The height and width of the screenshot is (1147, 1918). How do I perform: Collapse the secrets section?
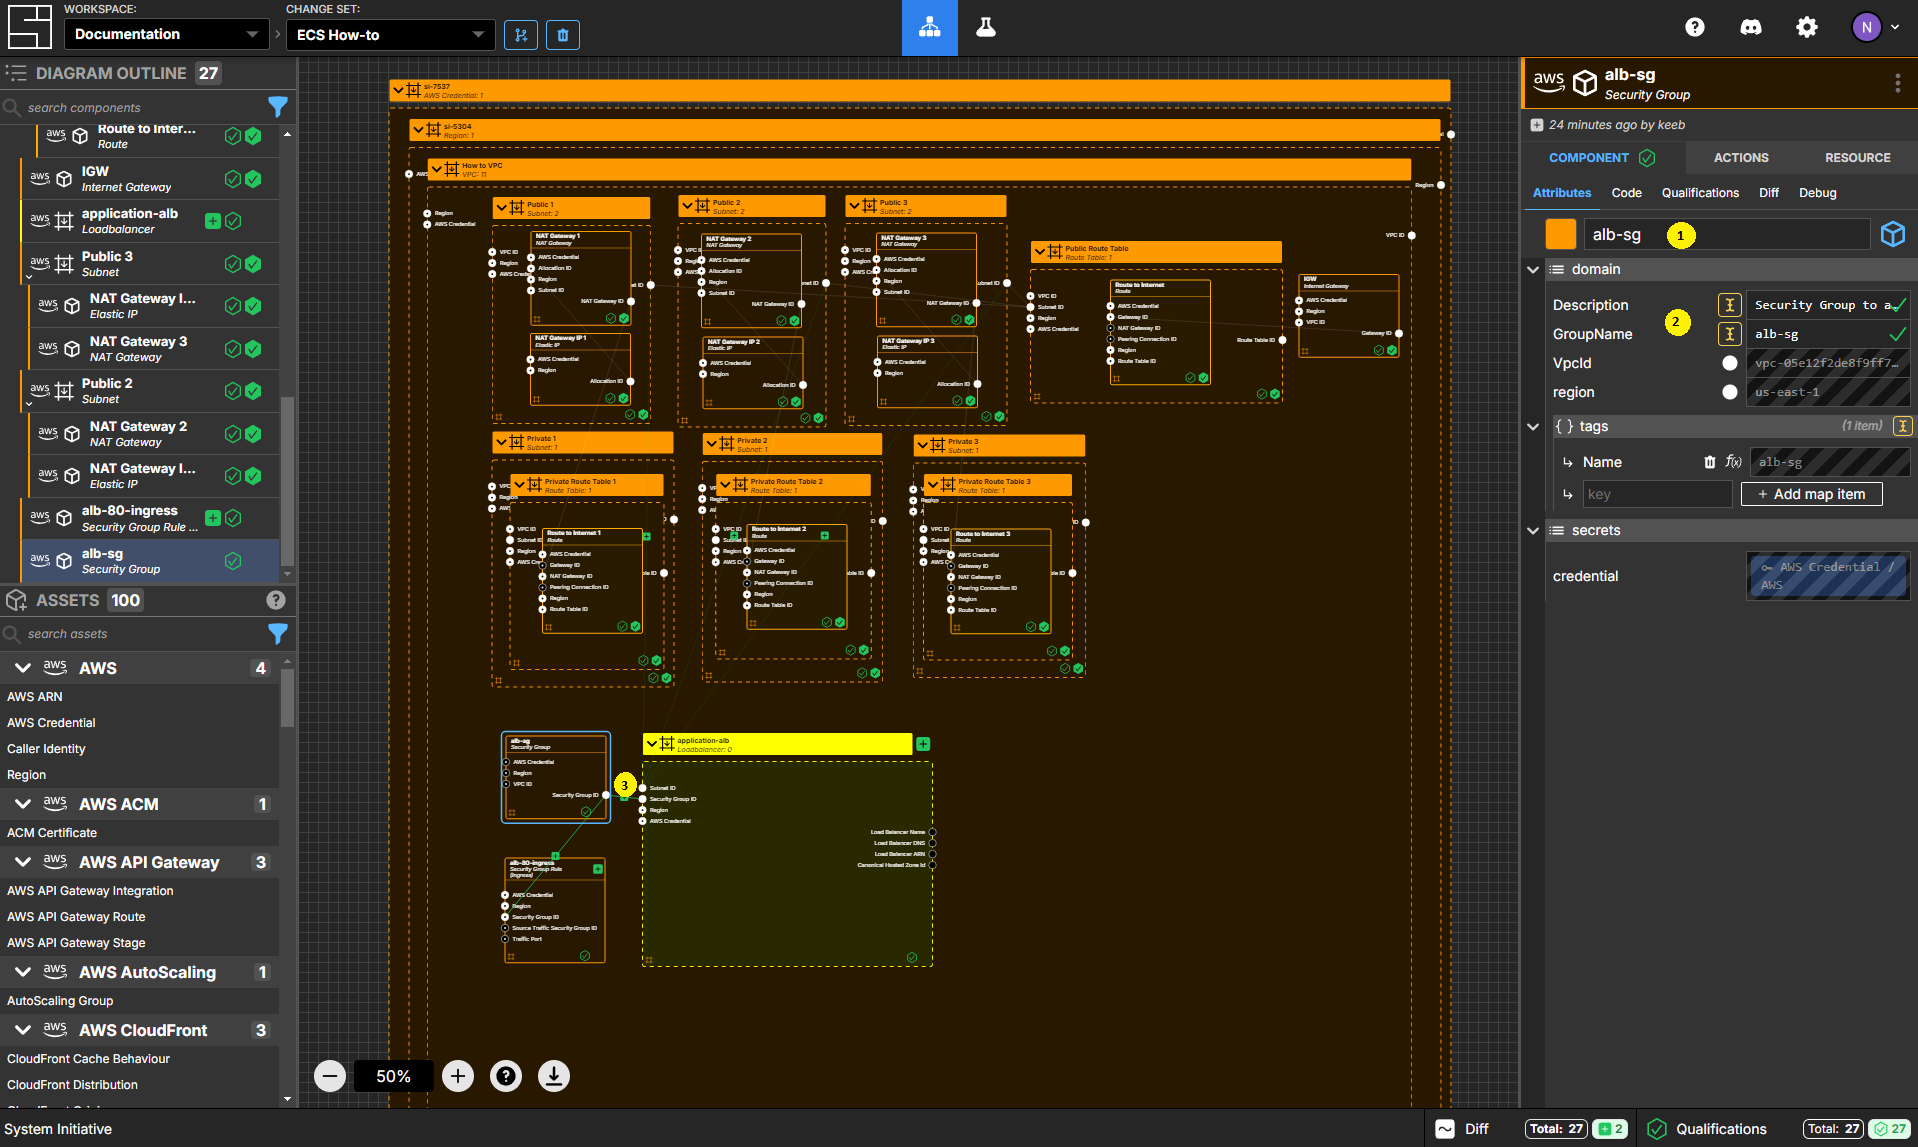point(1533,530)
